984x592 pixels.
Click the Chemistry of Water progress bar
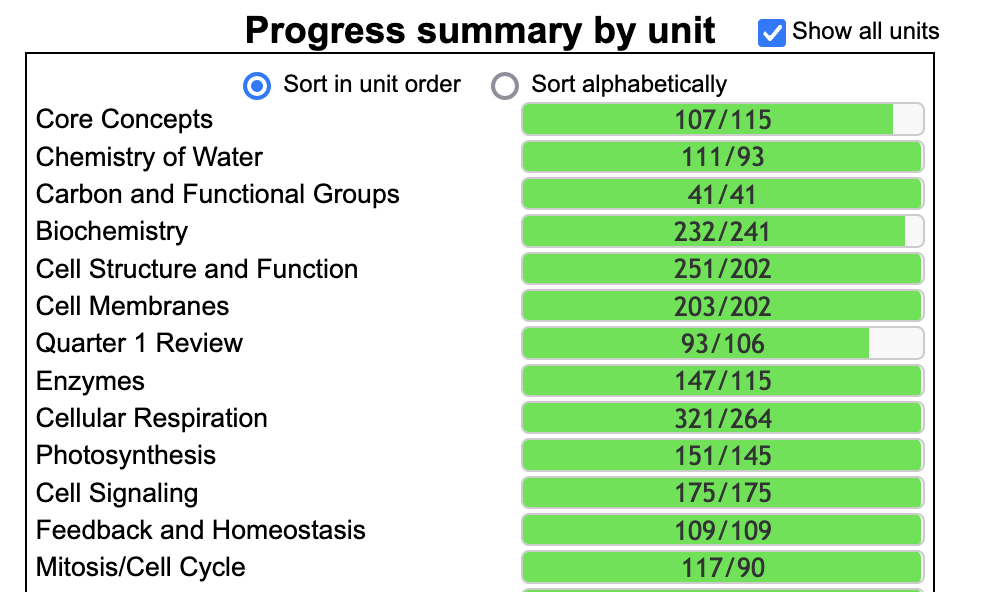pos(722,156)
